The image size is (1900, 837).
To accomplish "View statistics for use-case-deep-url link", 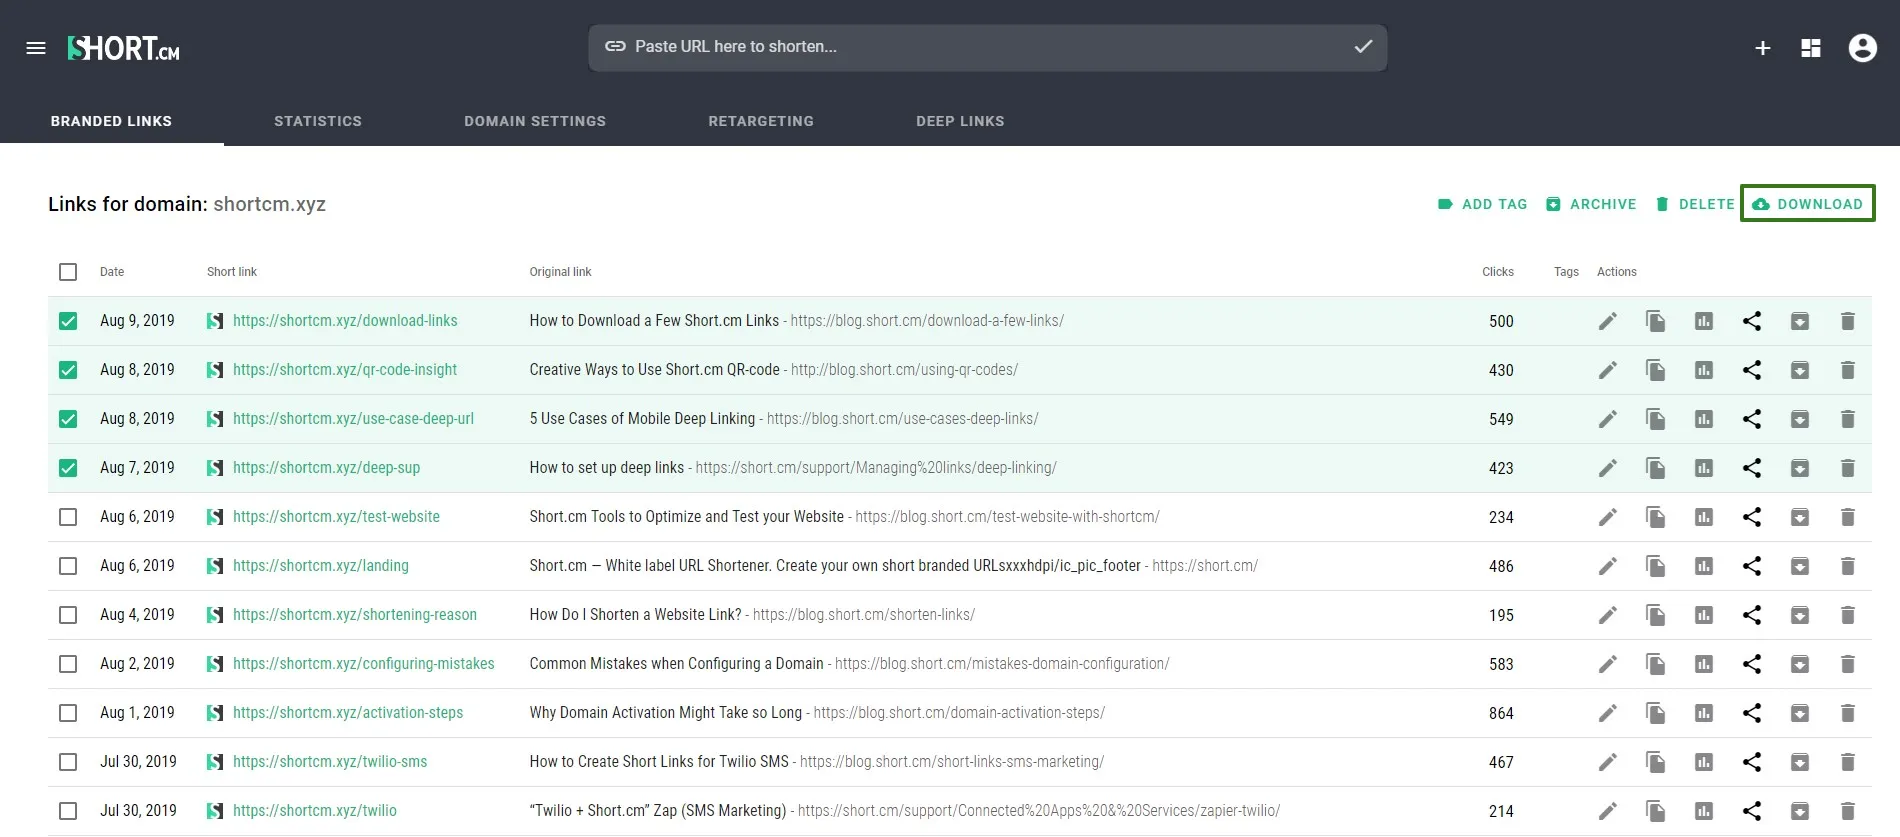I will [x=1704, y=419].
